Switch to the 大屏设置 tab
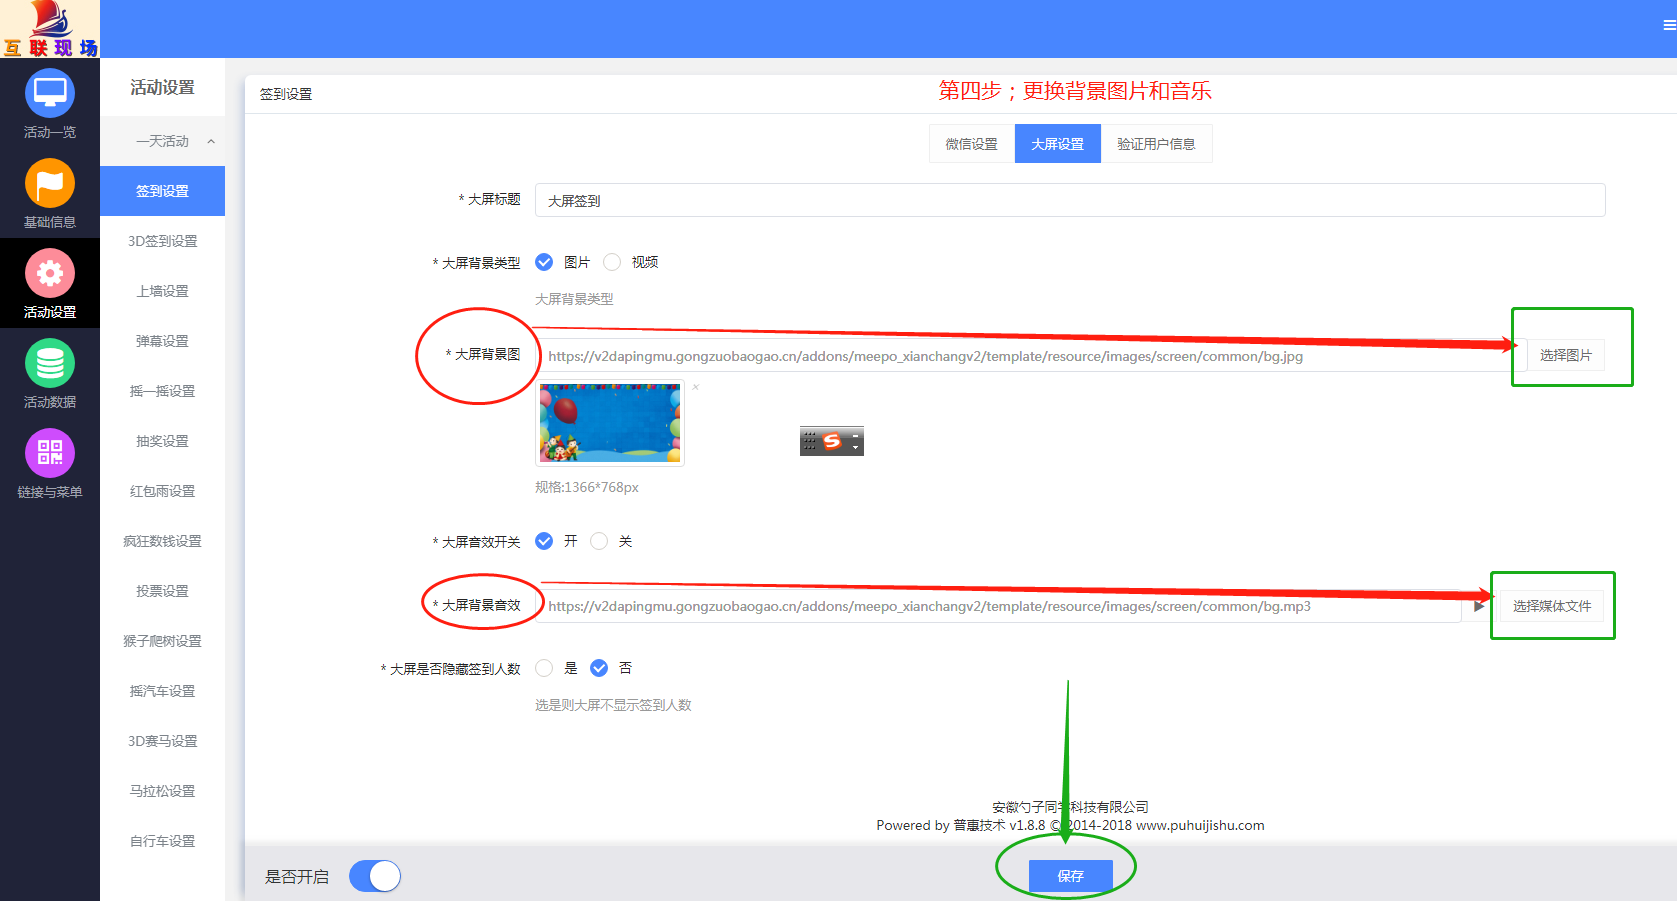1677x901 pixels. [1058, 144]
